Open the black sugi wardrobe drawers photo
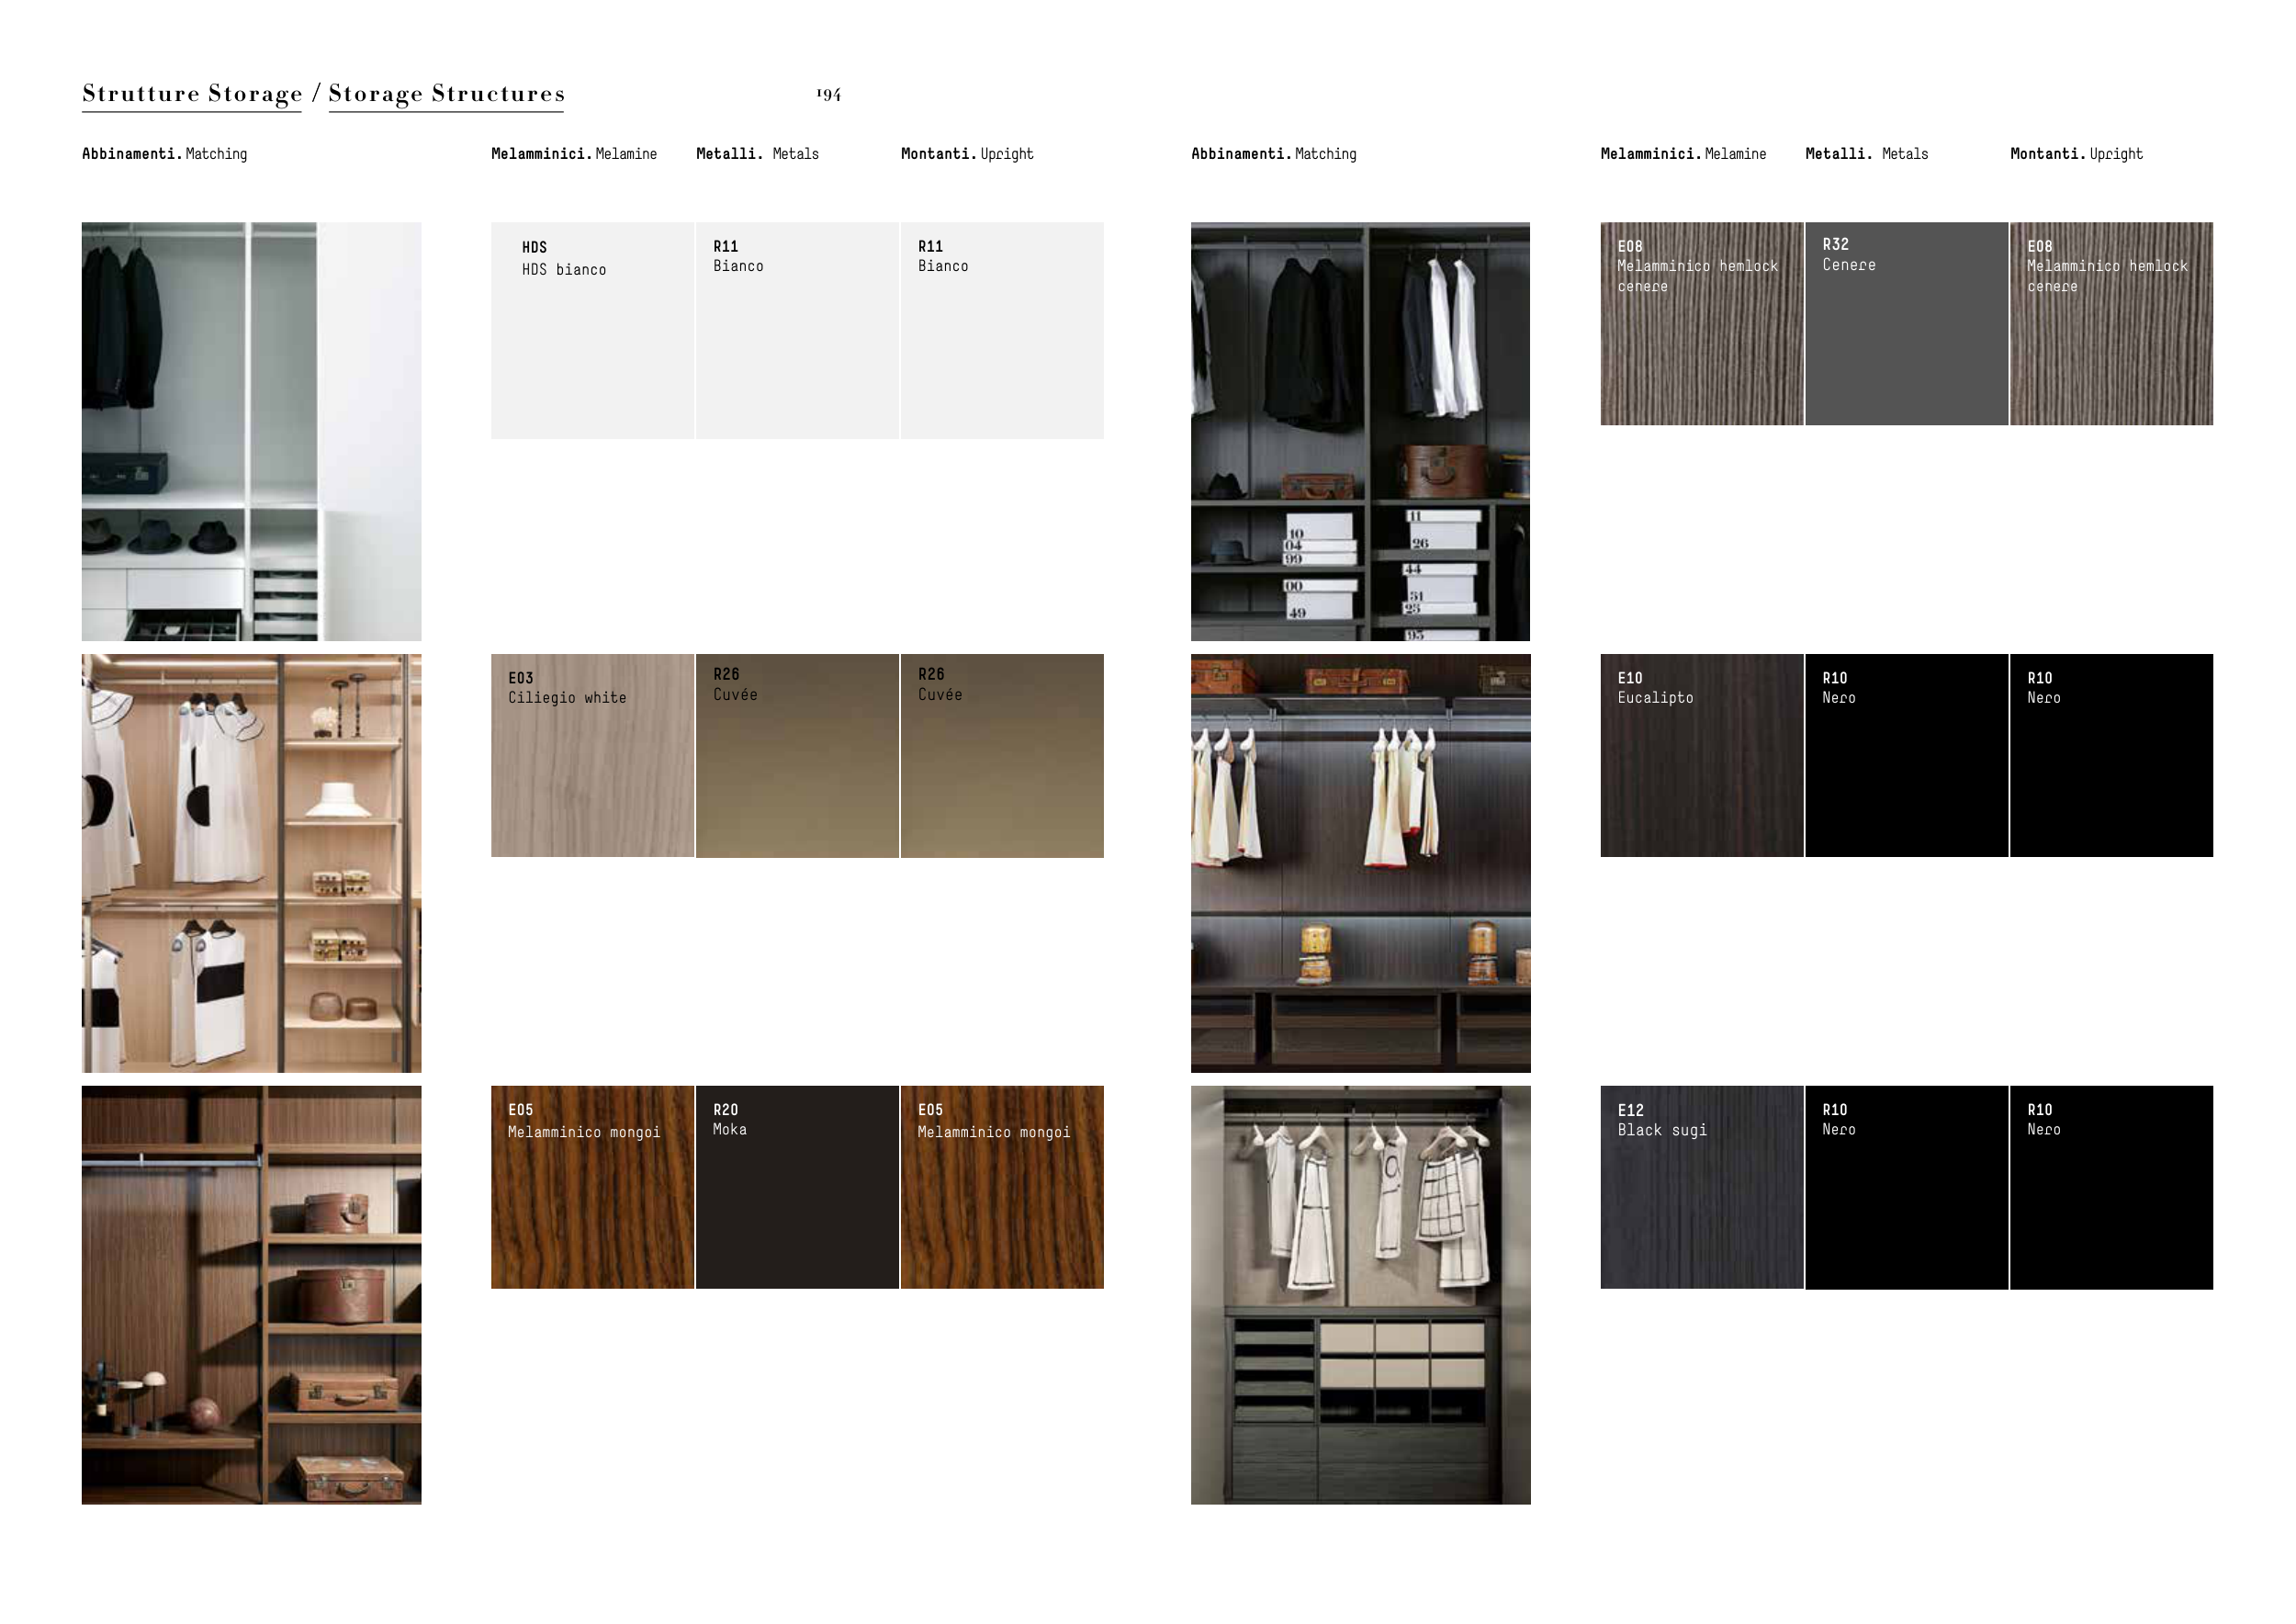 1360,1295
